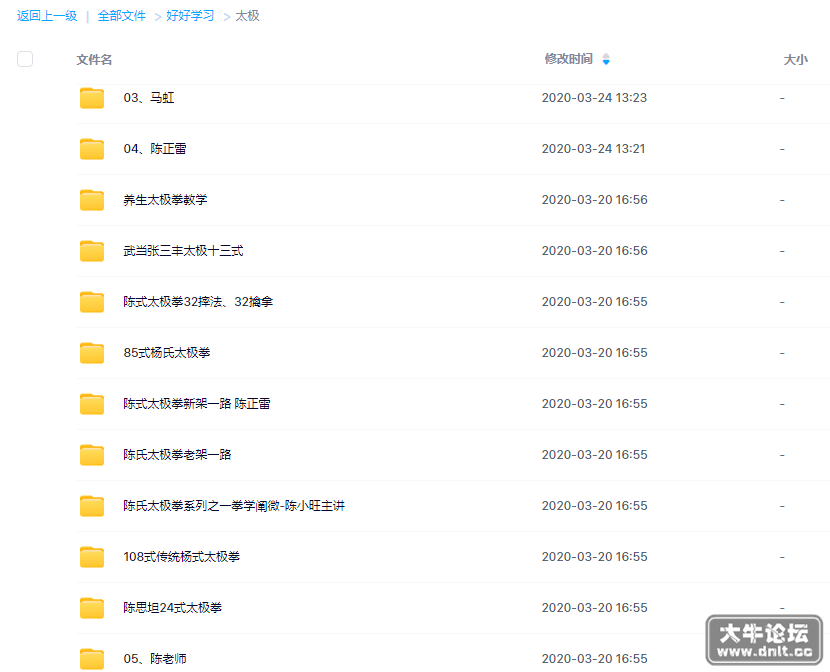Sort by the 文件名 column header
The width and height of the screenshot is (830, 672).
point(94,60)
